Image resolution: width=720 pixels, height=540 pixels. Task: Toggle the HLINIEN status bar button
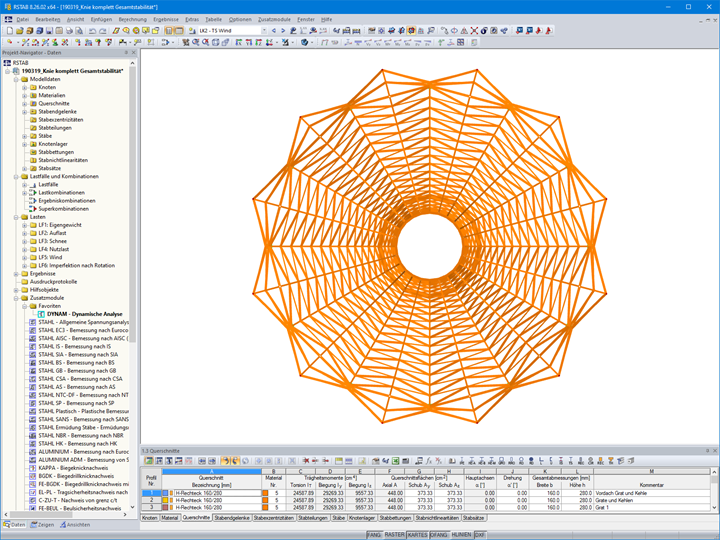click(x=461, y=535)
